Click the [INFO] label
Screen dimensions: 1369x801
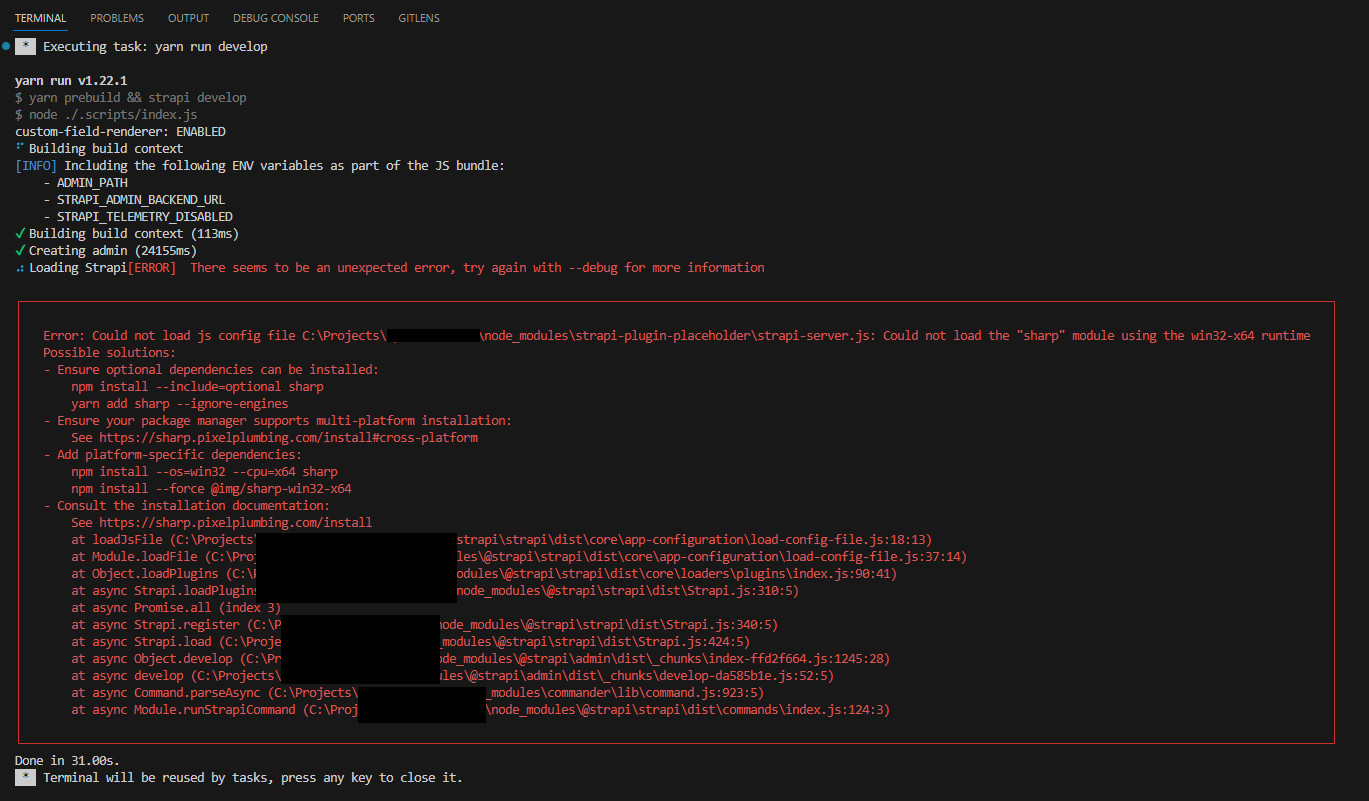tap(36, 165)
